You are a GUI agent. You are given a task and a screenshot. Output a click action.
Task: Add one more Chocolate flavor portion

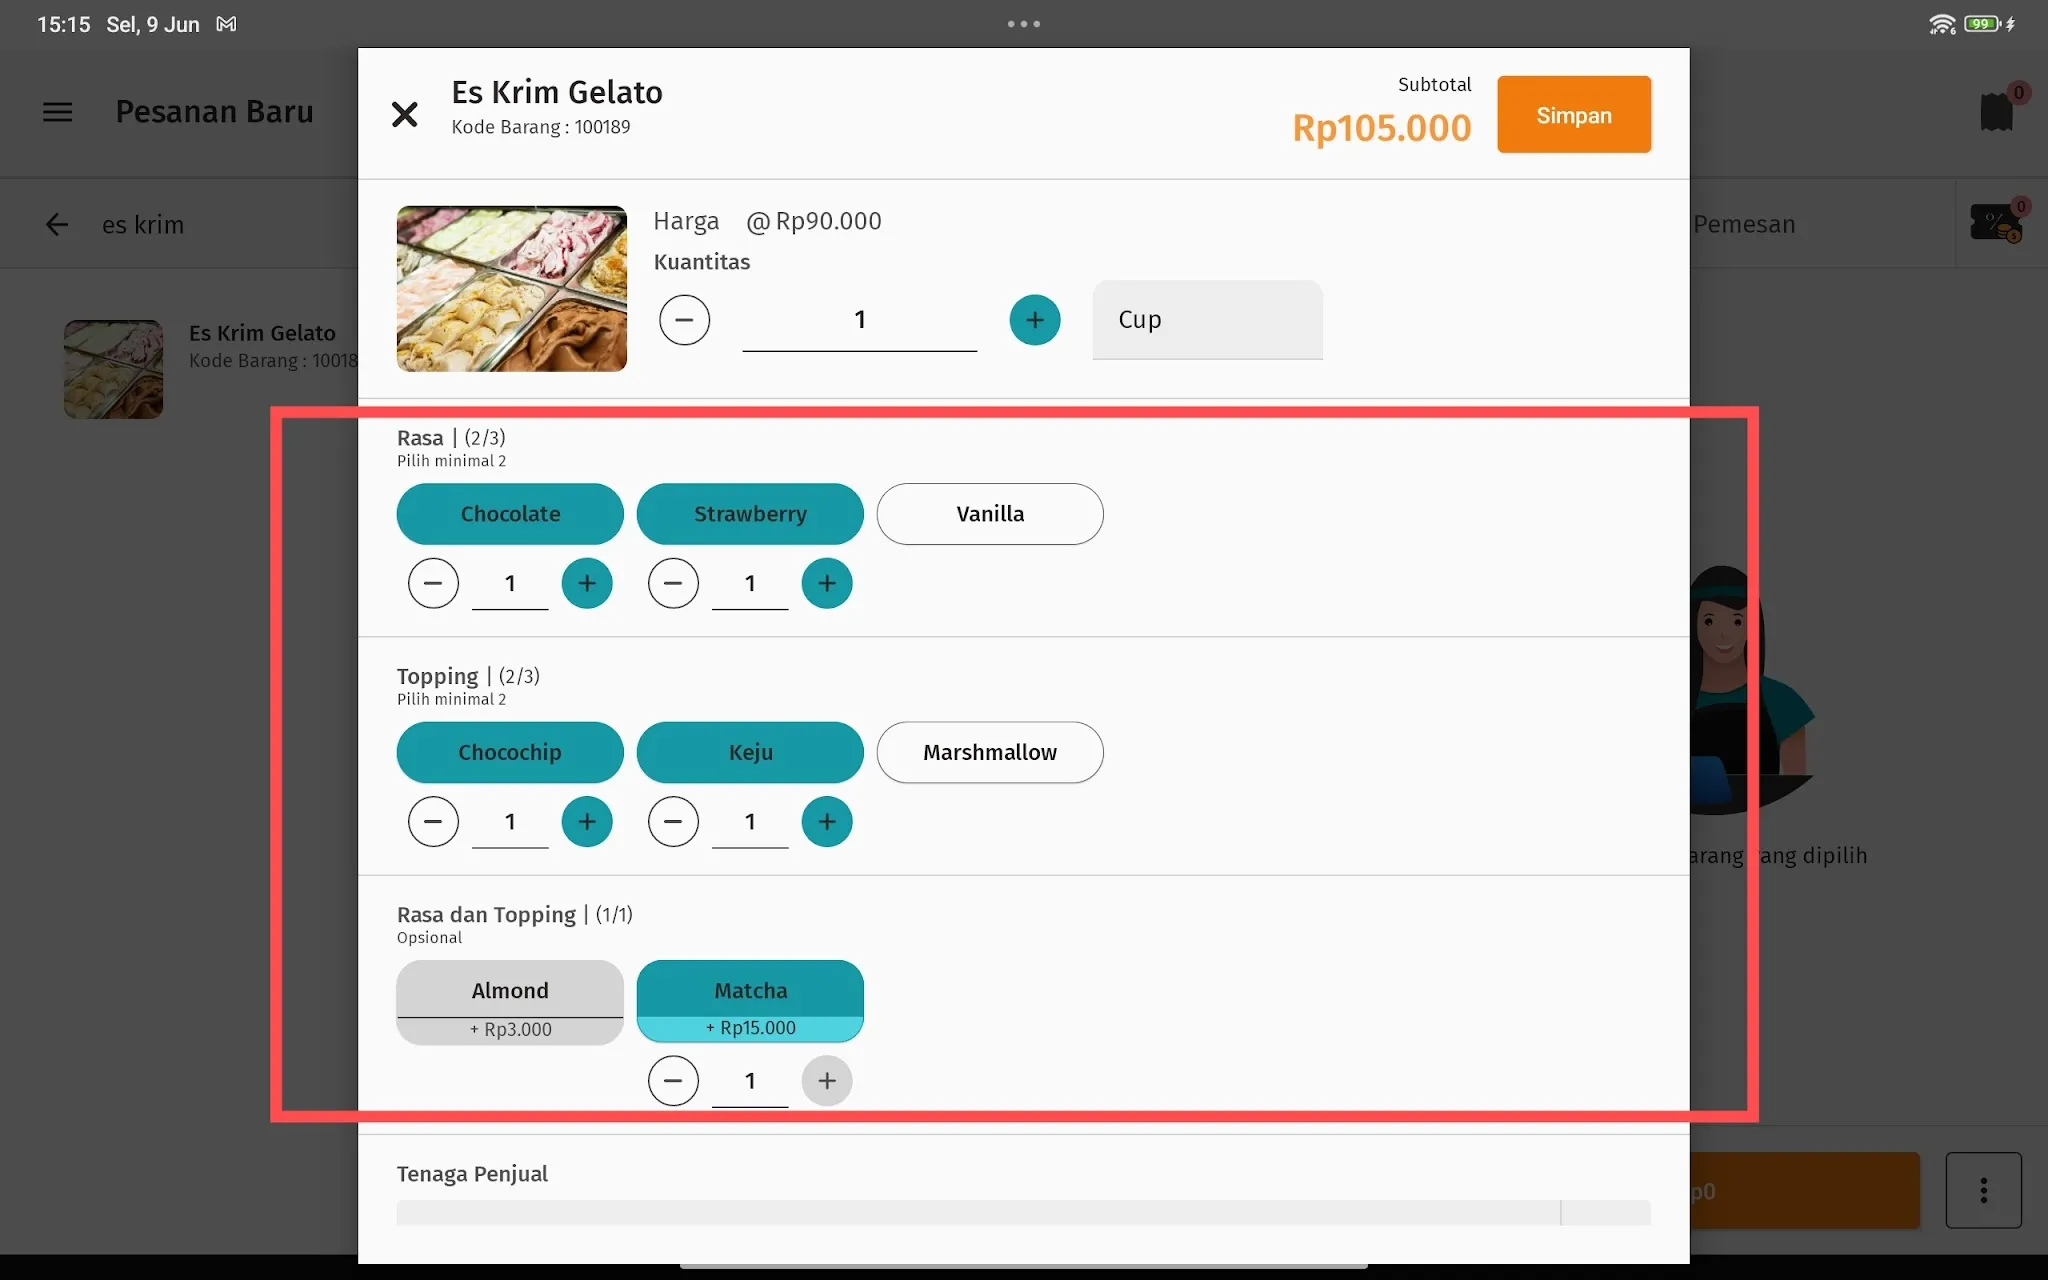(x=587, y=583)
